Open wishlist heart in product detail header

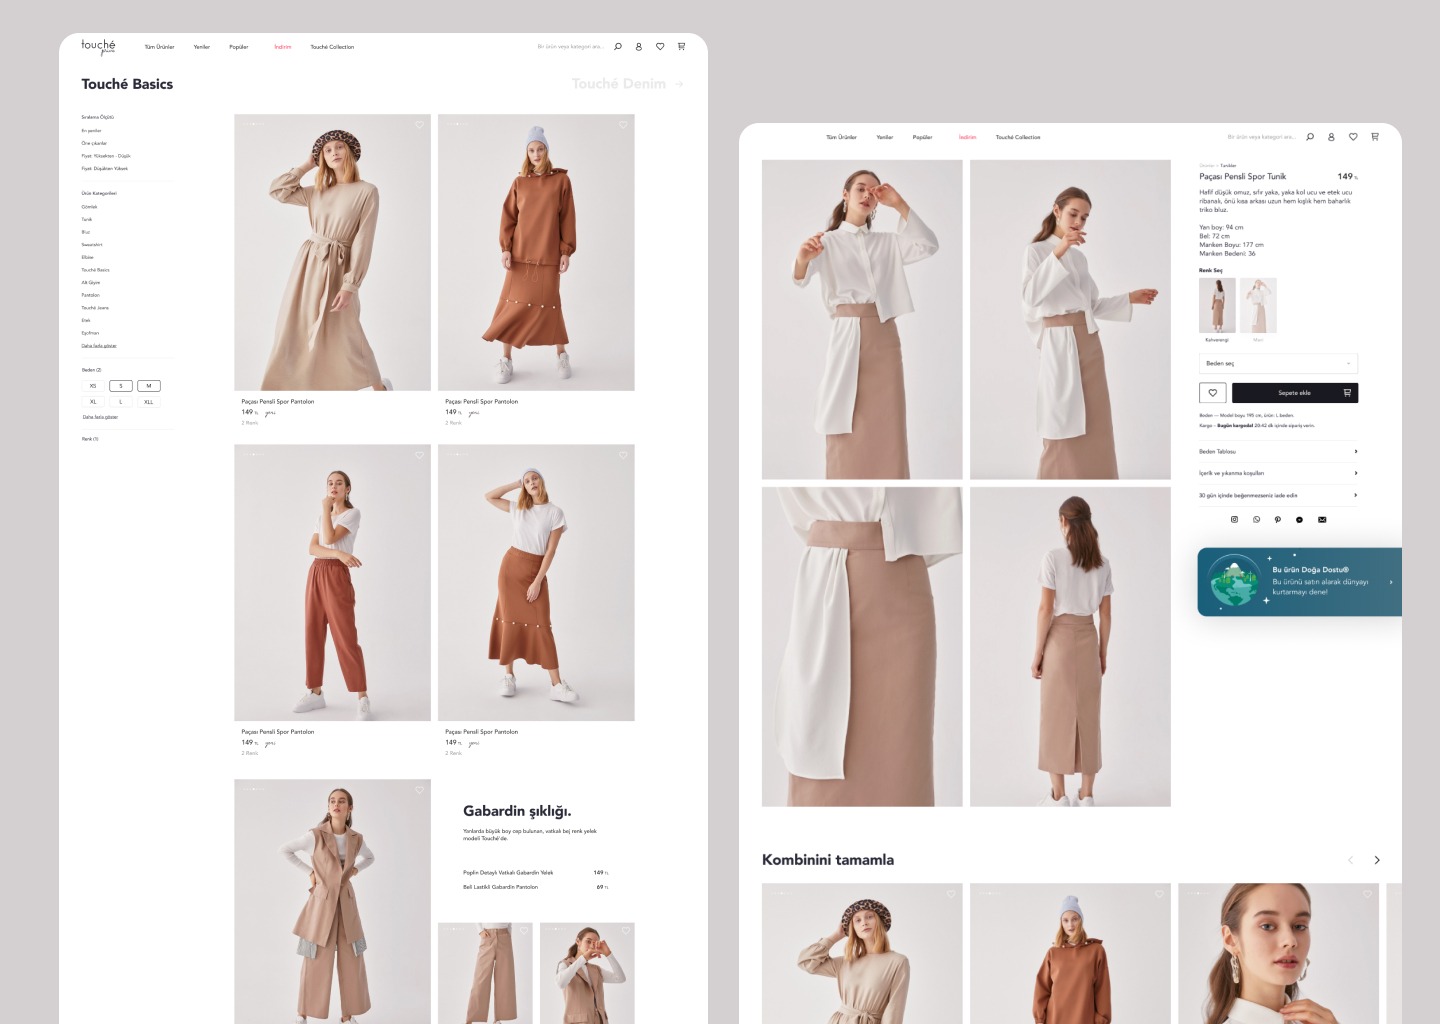click(1353, 137)
